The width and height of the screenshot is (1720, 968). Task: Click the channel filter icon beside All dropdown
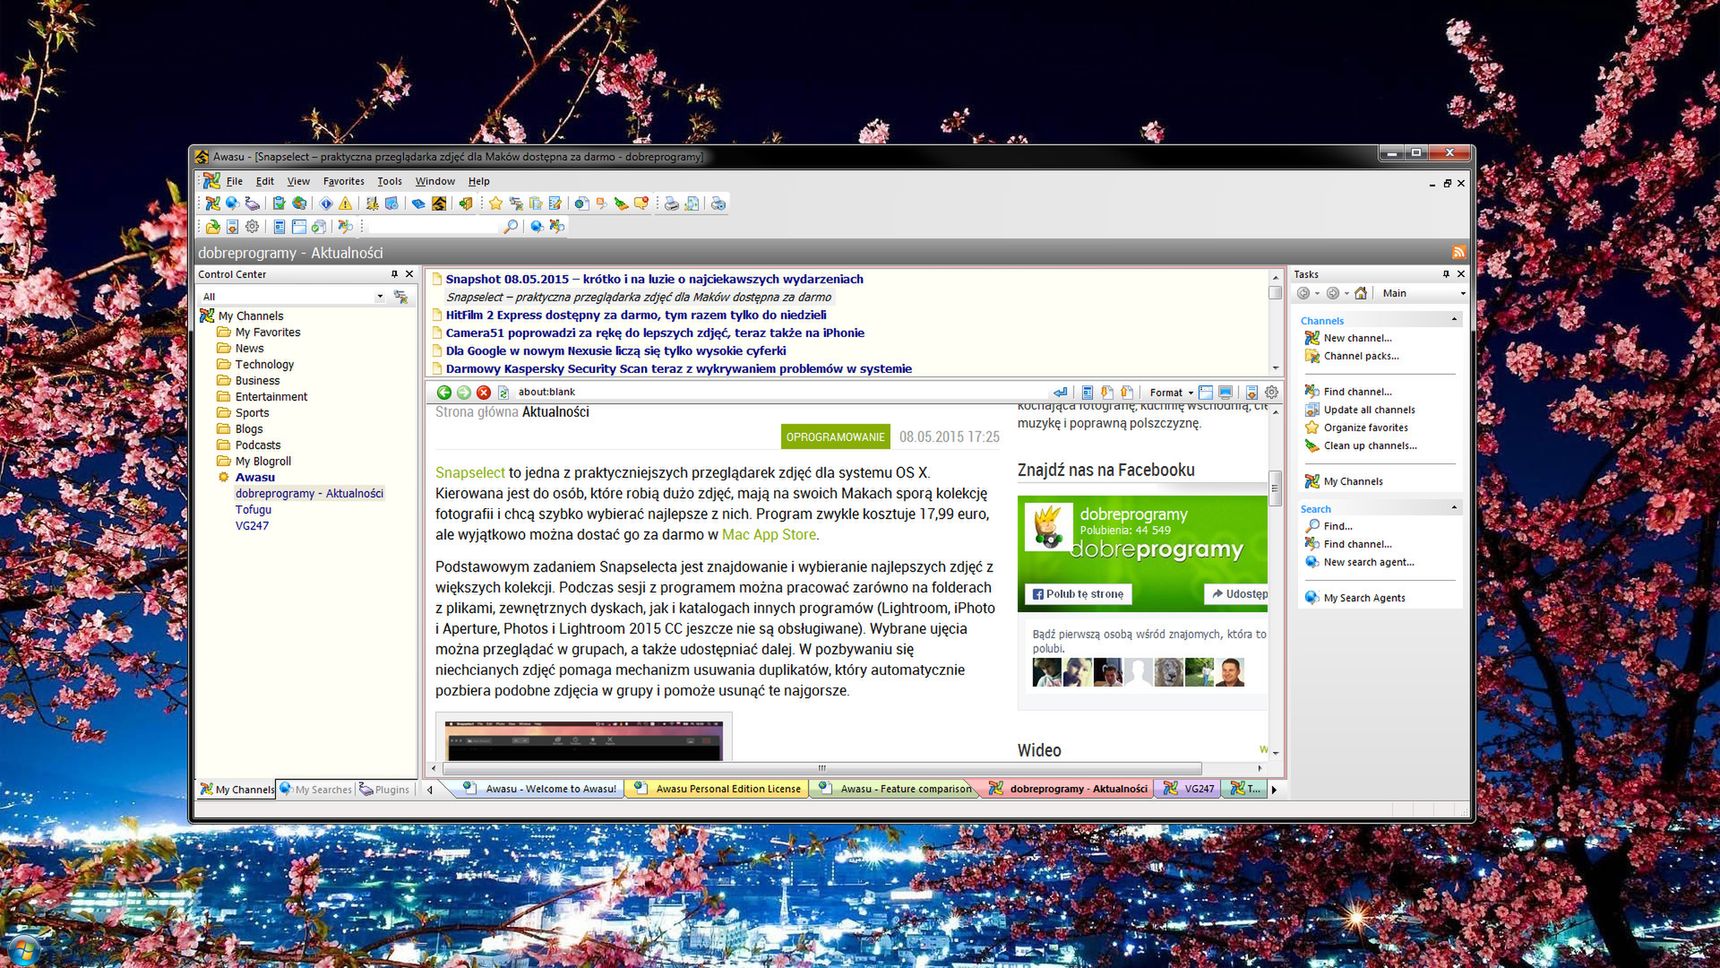[401, 296]
